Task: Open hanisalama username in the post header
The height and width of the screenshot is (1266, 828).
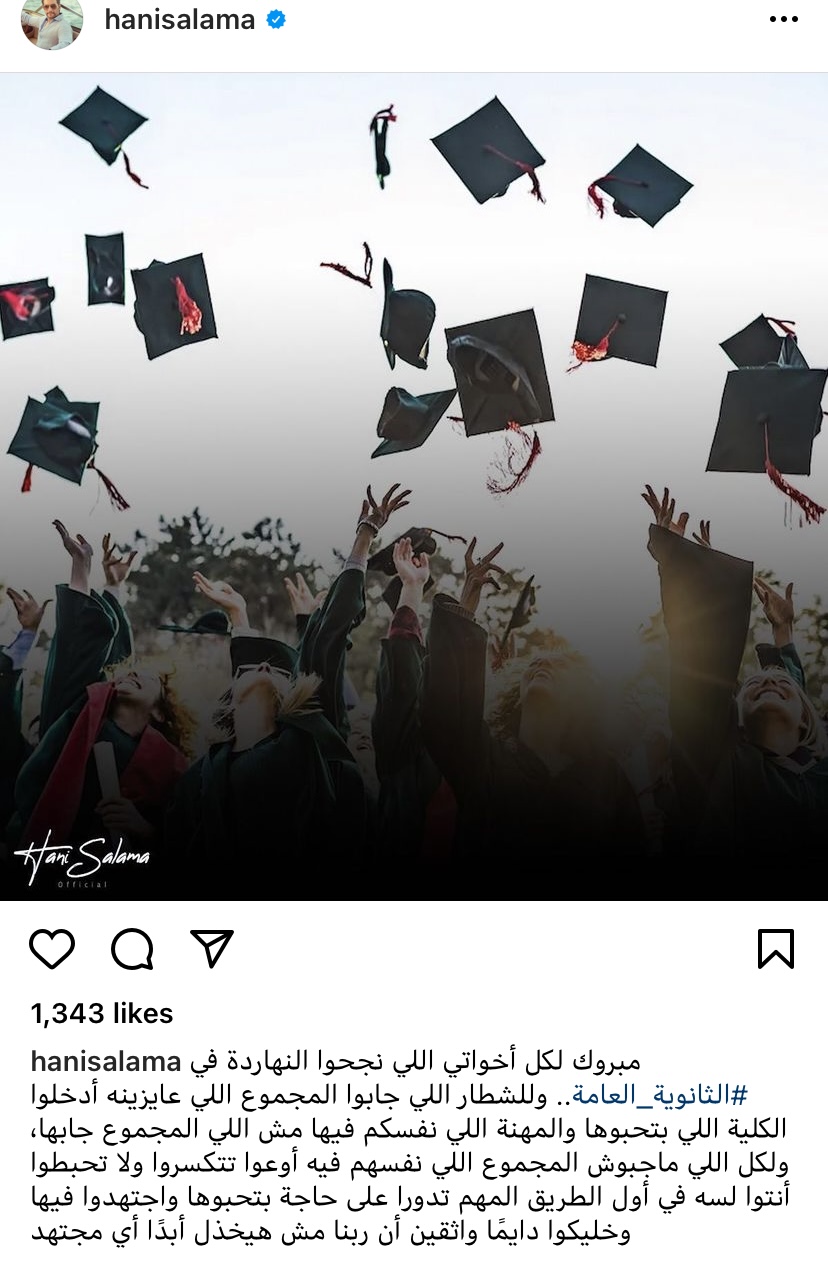Action: 180,20
